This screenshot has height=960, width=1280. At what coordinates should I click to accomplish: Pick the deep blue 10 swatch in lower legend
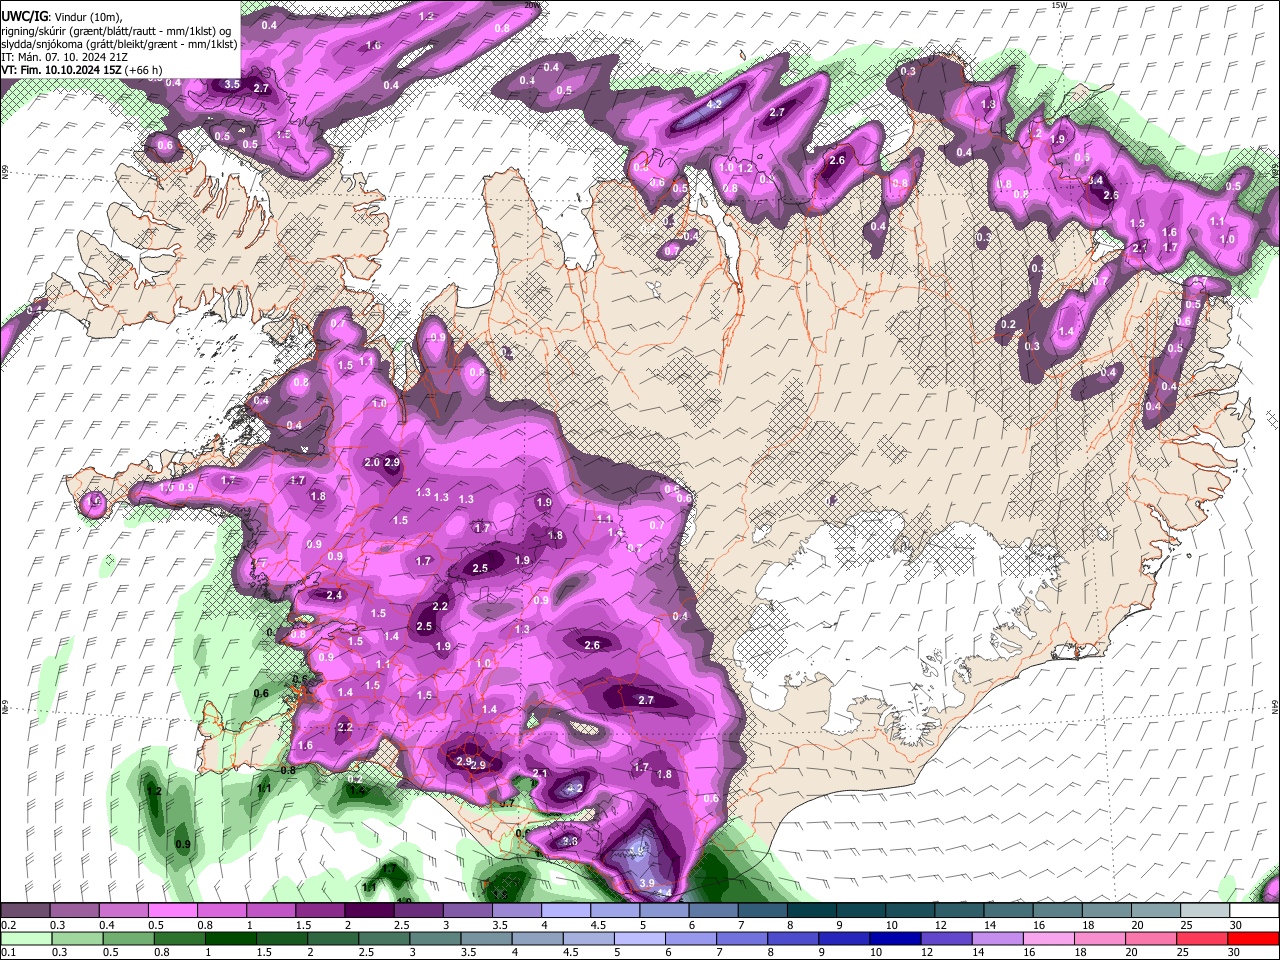coord(894,938)
